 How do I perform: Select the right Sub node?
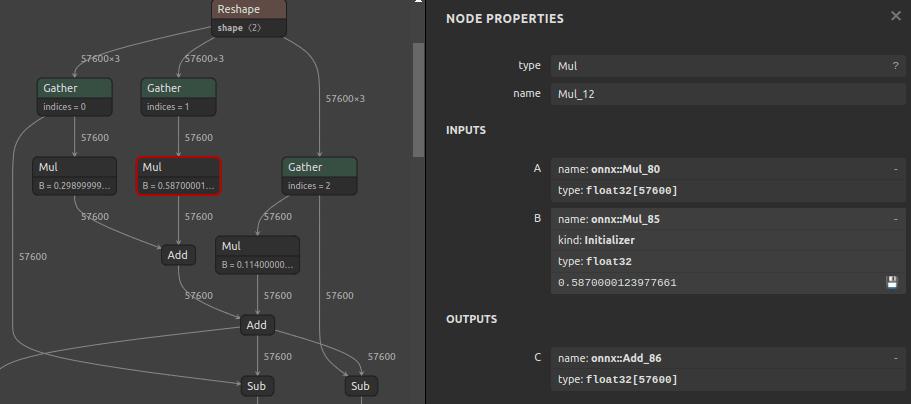360,385
